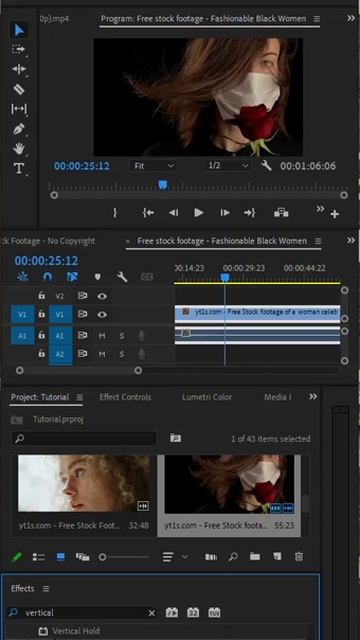Screen dimensions: 360x640
Task: Open Program Monitor panel menu
Action: pos(317,19)
